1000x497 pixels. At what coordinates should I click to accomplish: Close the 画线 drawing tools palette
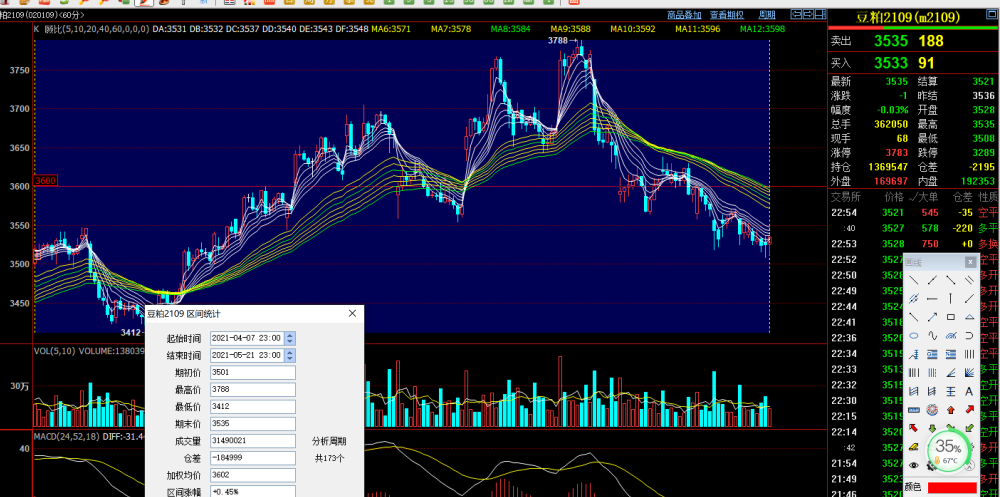pyautogui.click(x=969, y=261)
